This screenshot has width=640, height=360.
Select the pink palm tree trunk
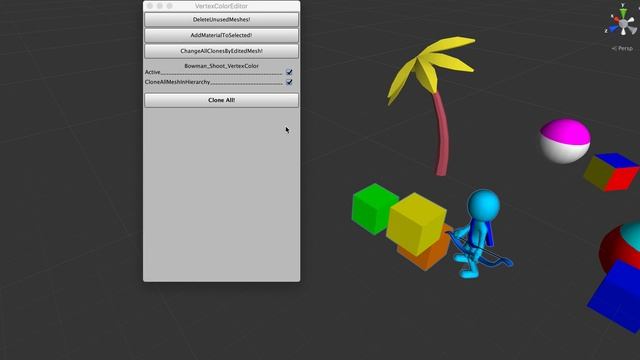(x=441, y=135)
